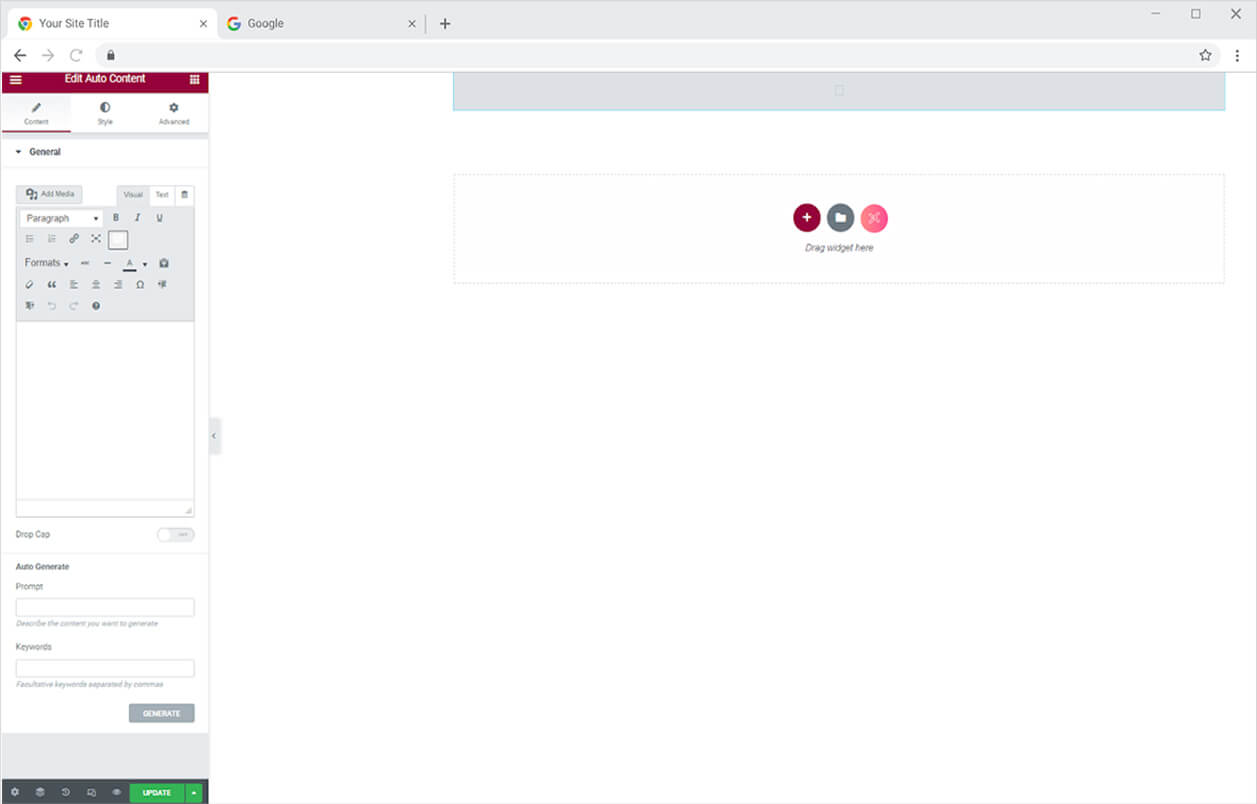Open the Navigator layers icon
Viewport: 1257px width, 804px height.
(x=40, y=793)
